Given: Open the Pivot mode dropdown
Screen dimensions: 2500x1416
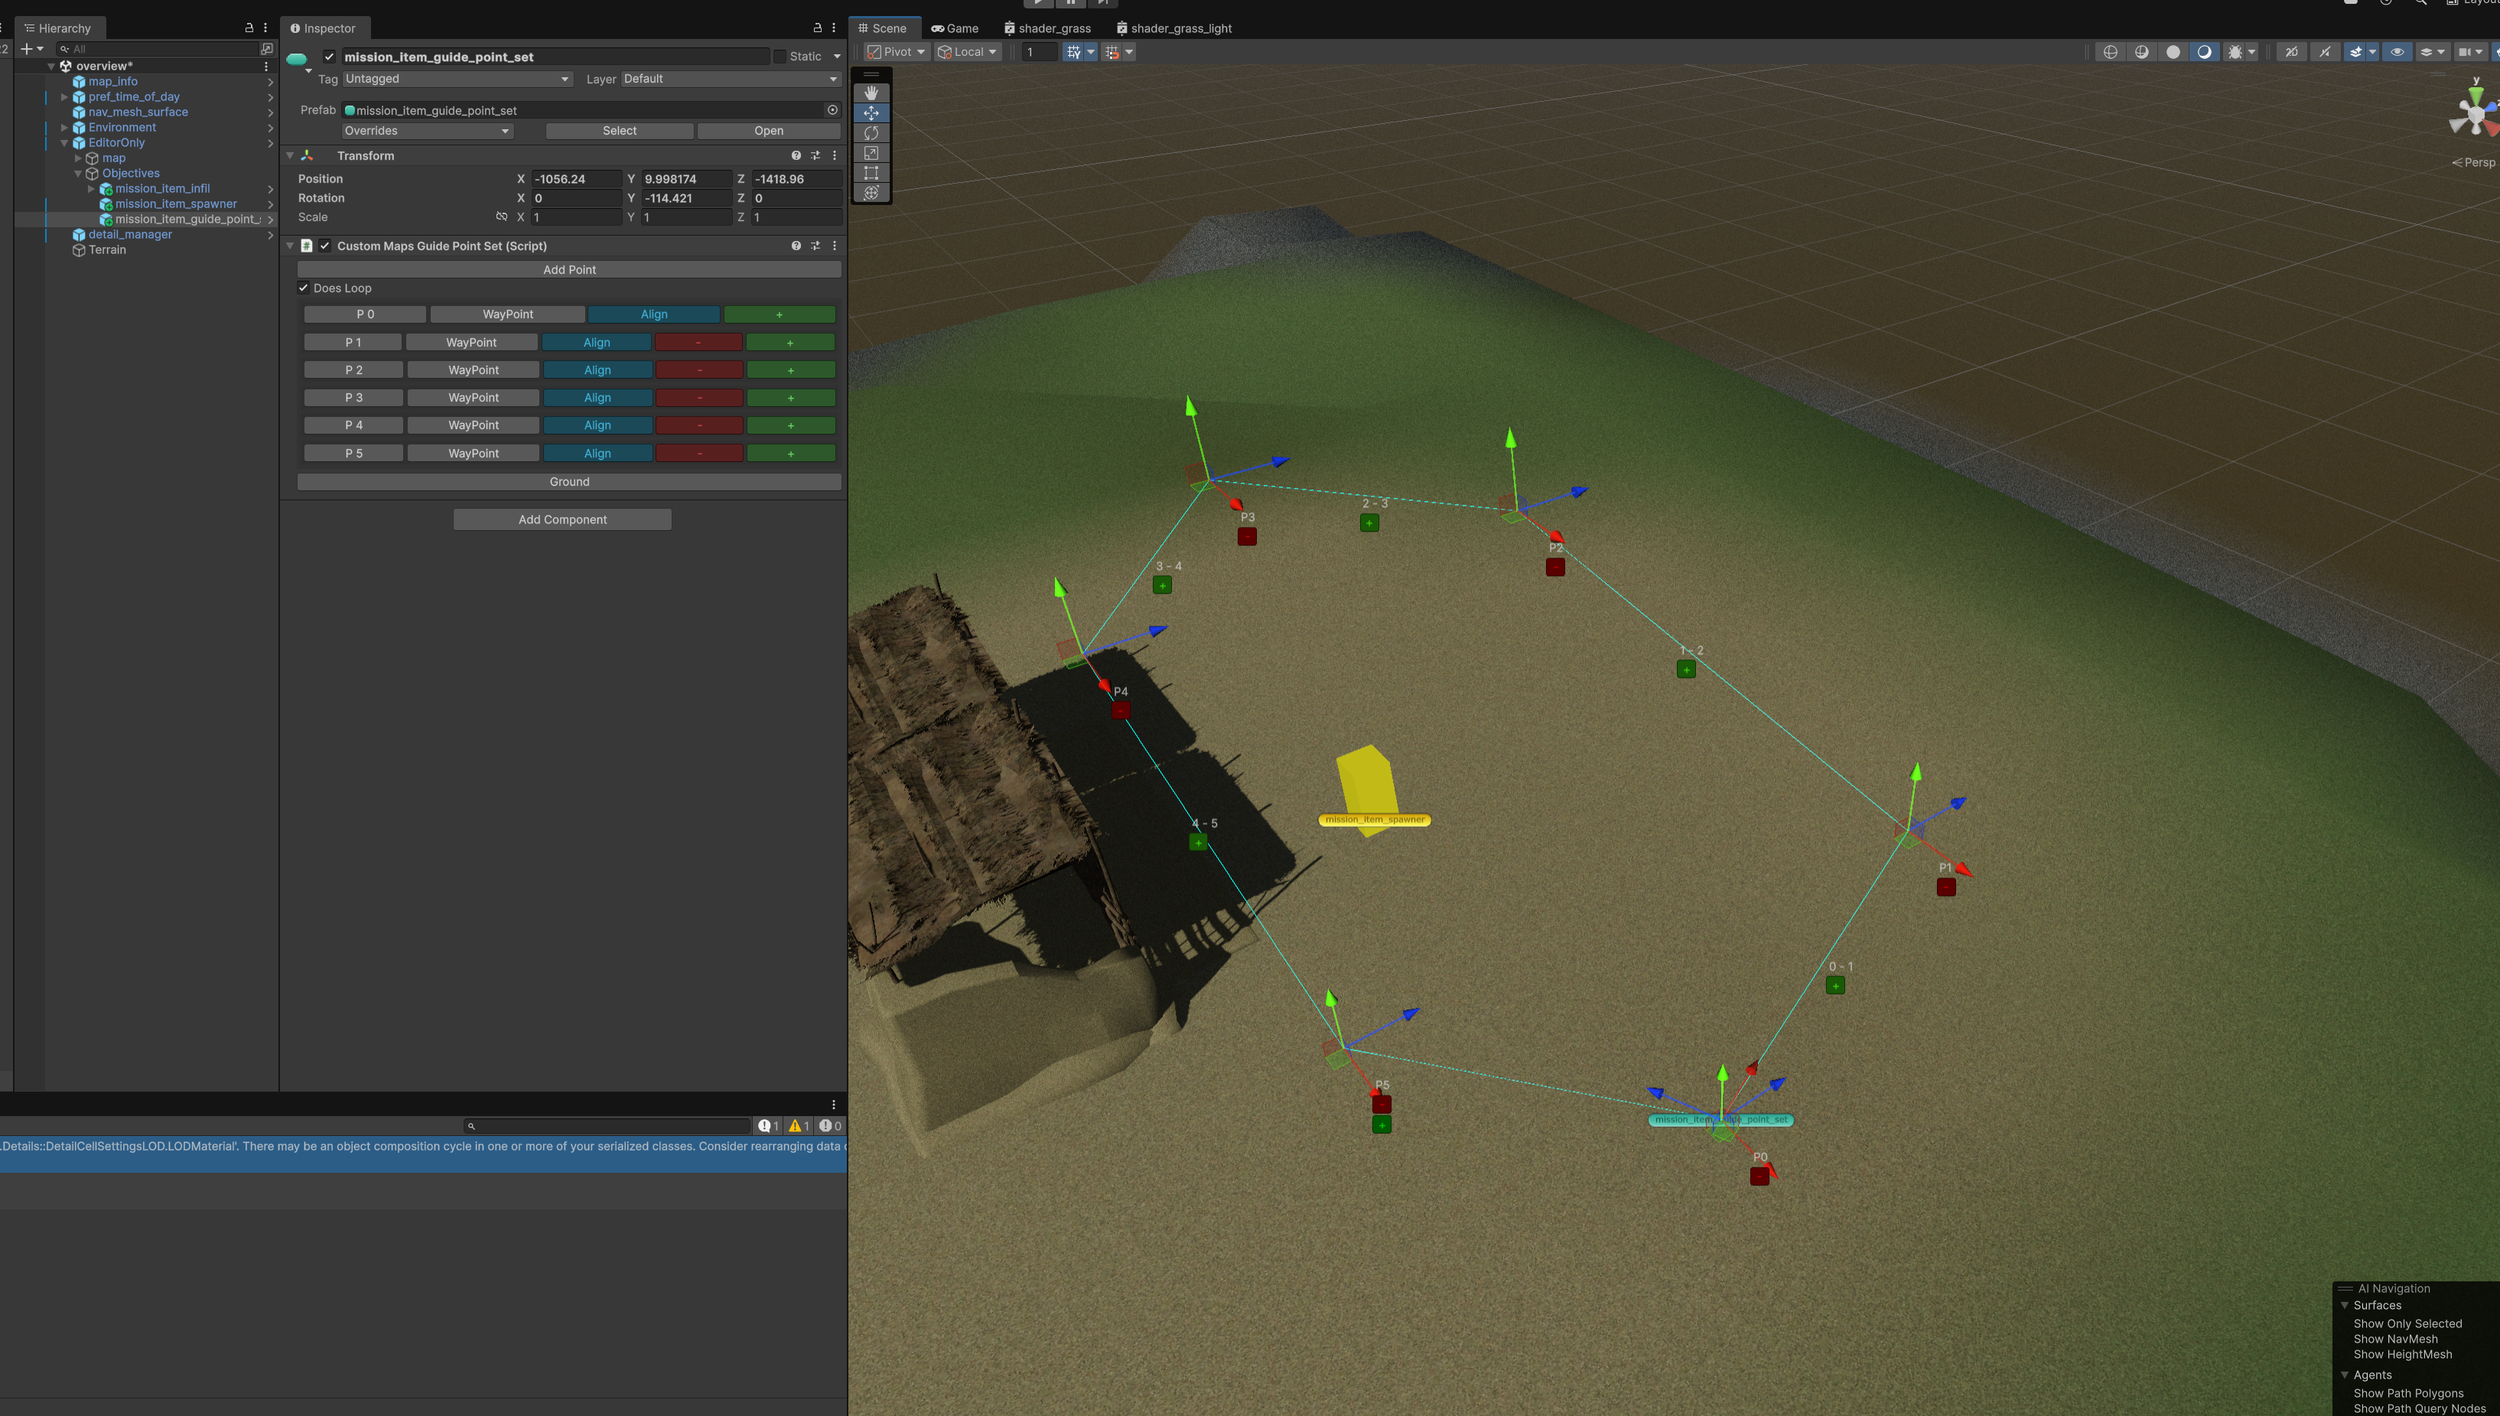Looking at the screenshot, I should (897, 52).
